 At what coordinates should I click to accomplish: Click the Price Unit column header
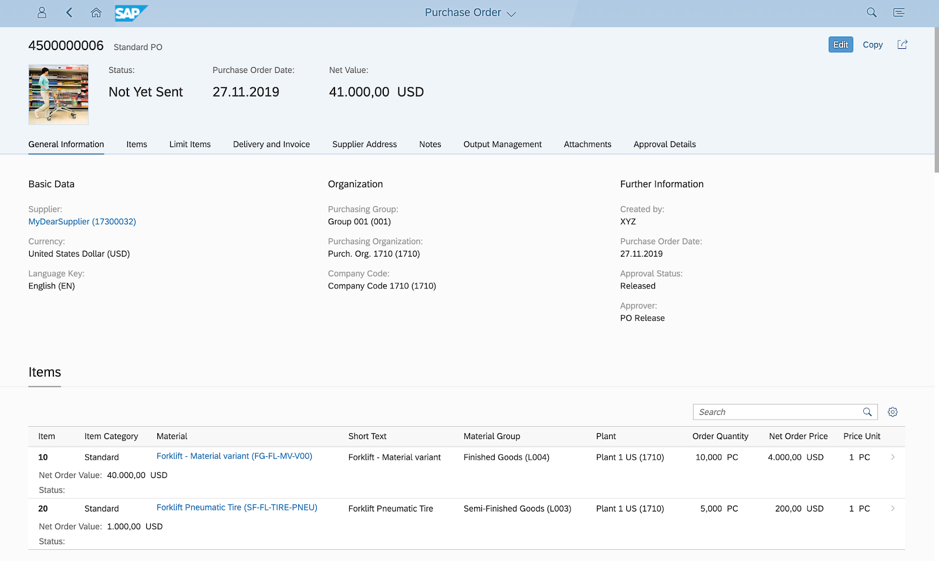coord(862,436)
